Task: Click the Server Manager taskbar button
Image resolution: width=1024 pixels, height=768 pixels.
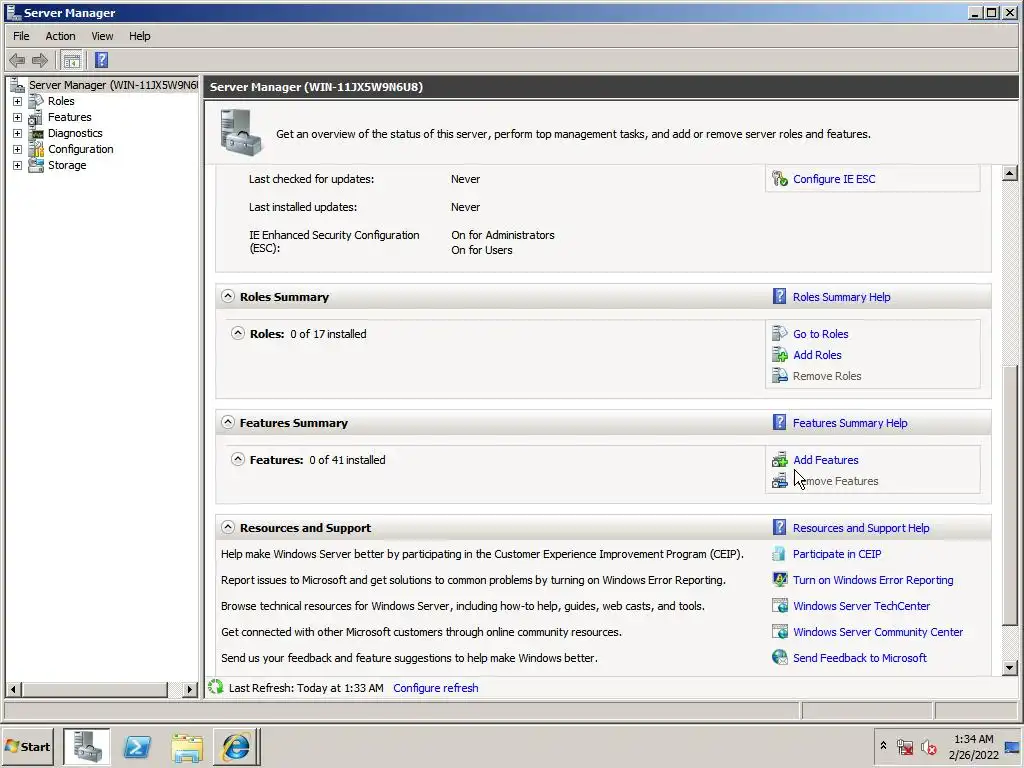Action: tap(87, 746)
